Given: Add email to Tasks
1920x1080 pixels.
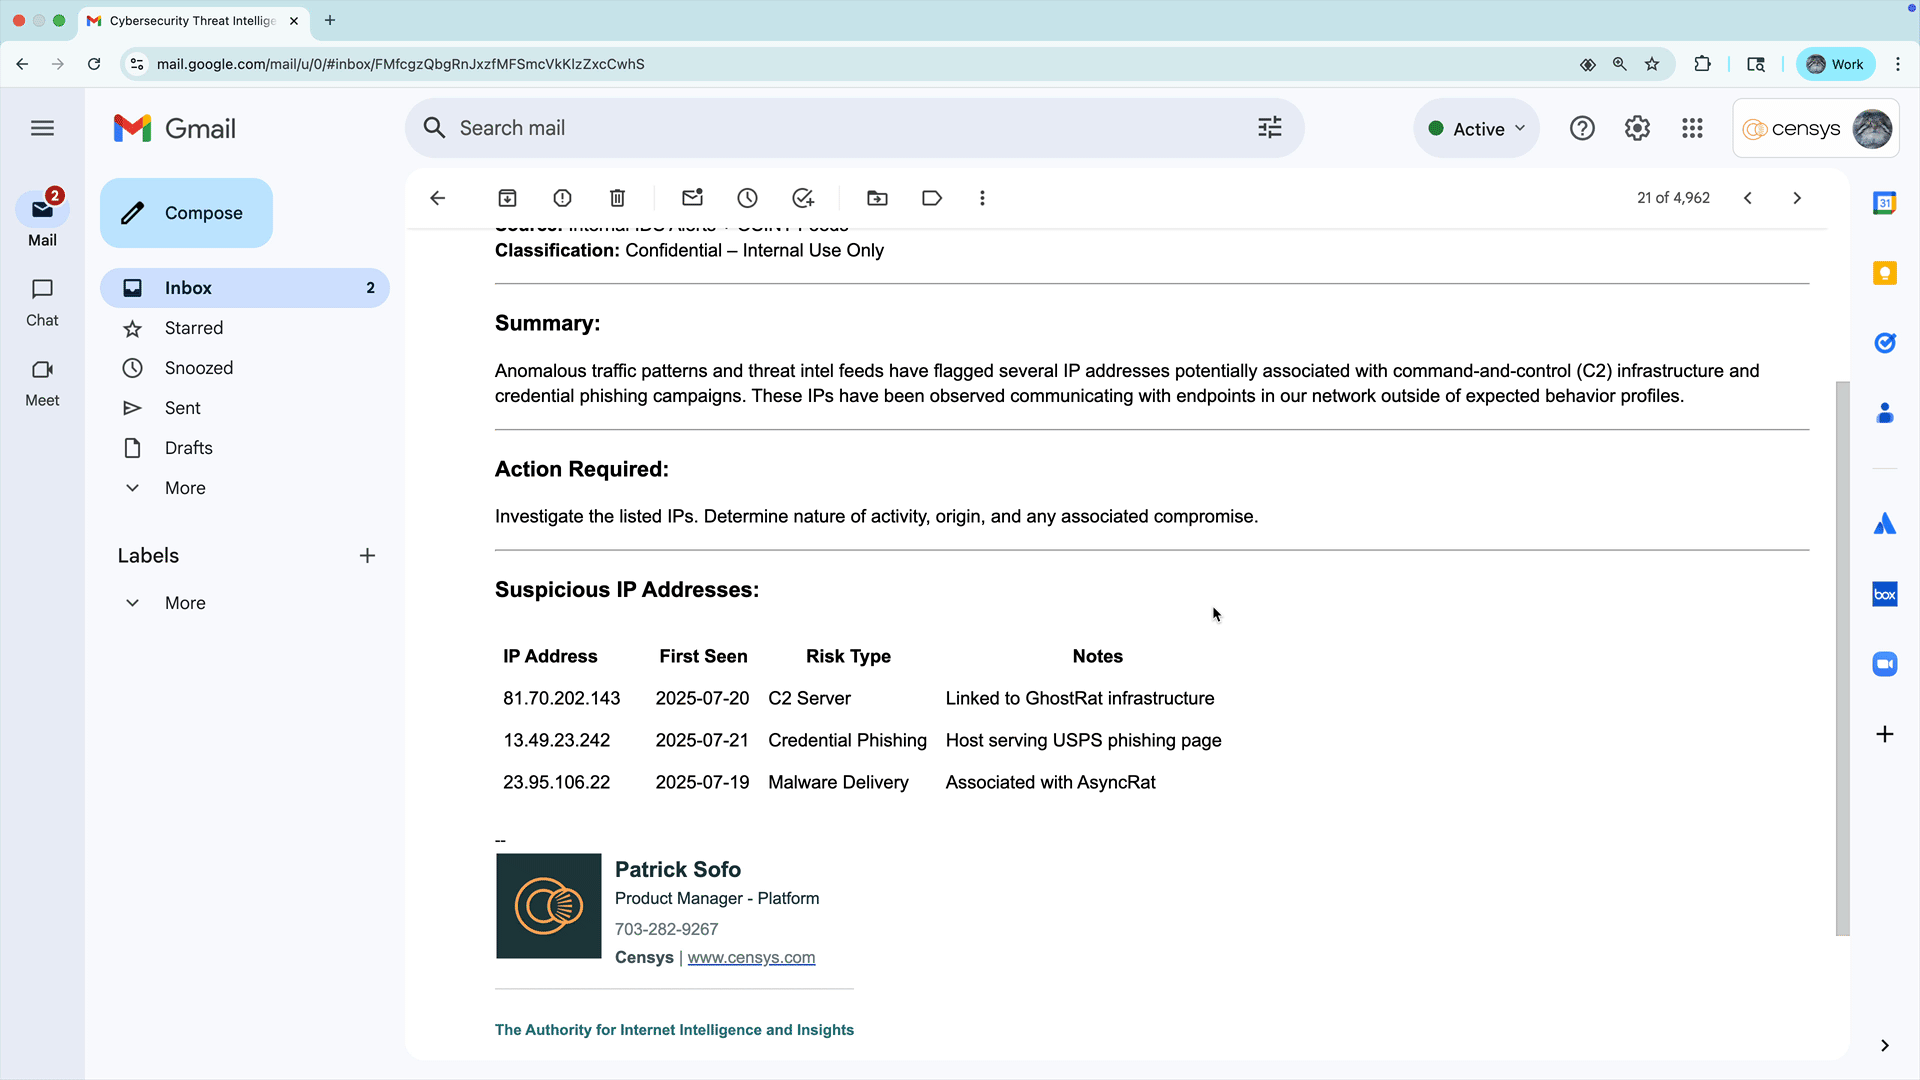Looking at the screenshot, I should click(x=803, y=198).
